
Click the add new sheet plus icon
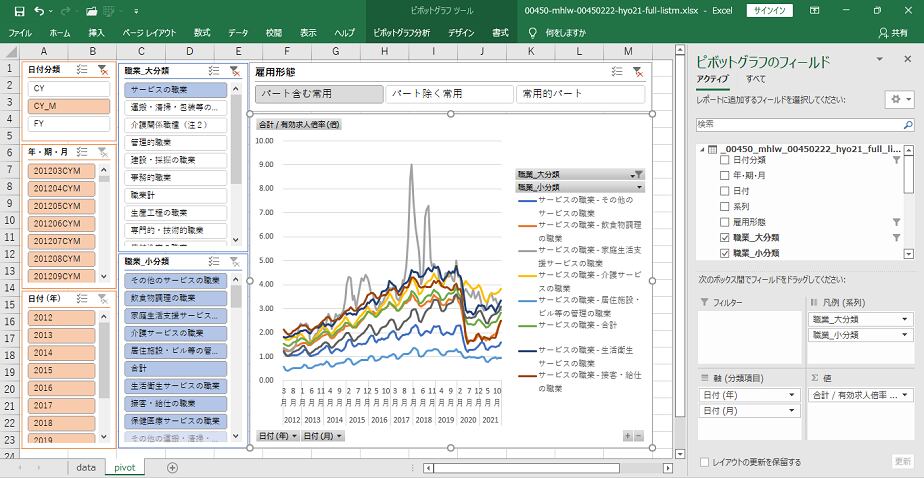[x=172, y=467]
